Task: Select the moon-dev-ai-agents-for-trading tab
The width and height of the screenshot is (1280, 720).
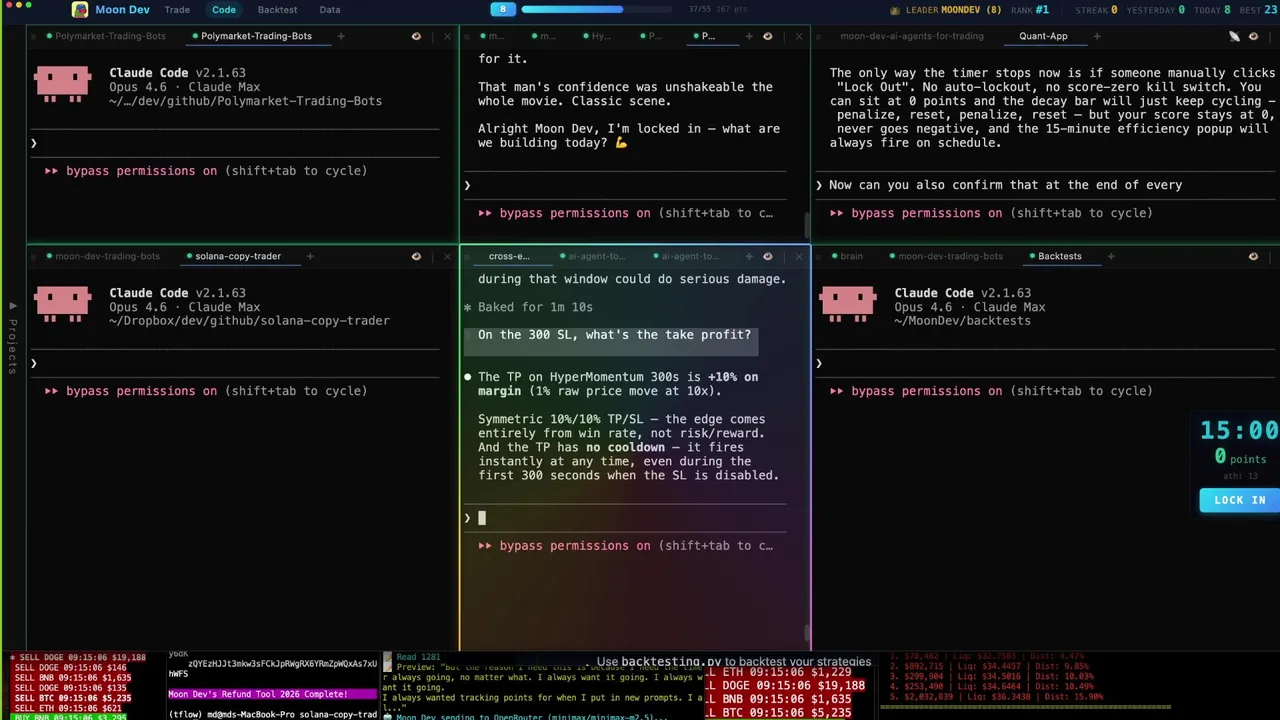Action: click(912, 36)
